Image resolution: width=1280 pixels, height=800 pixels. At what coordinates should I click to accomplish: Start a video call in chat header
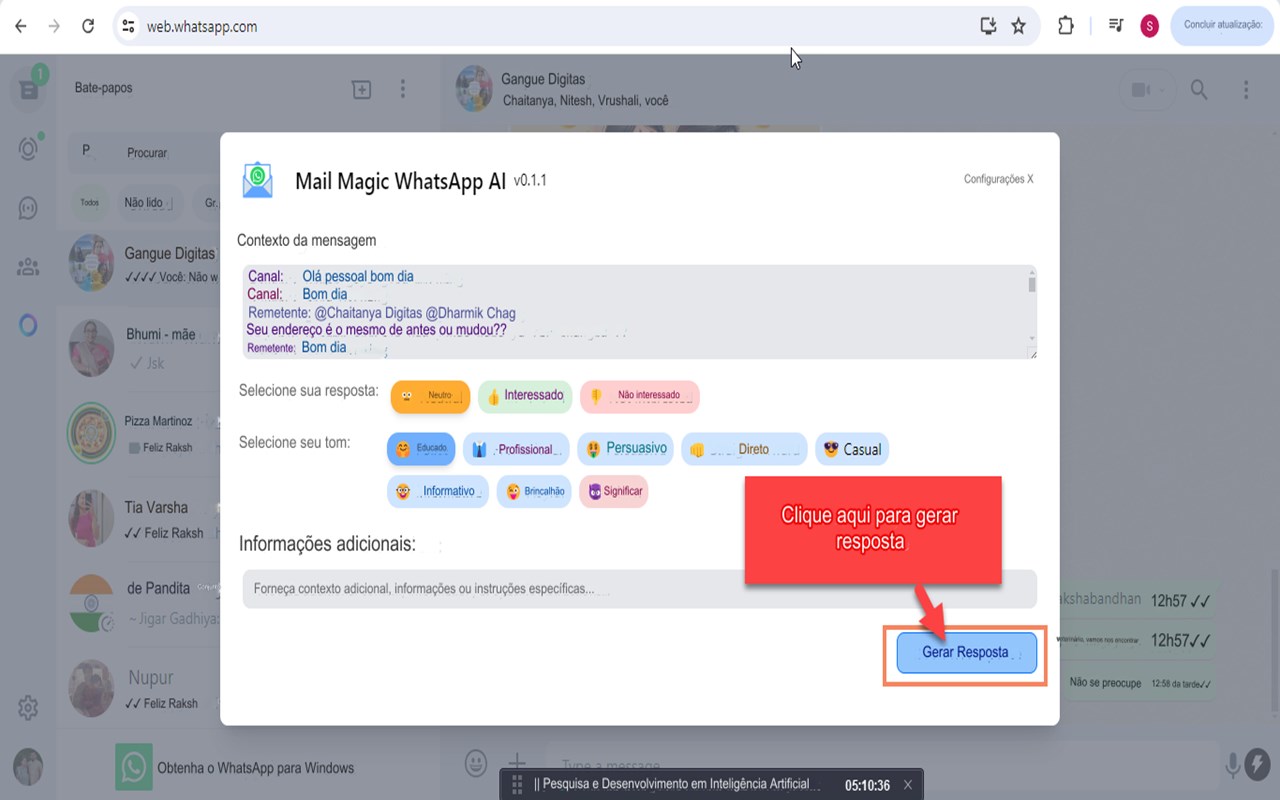1147,90
